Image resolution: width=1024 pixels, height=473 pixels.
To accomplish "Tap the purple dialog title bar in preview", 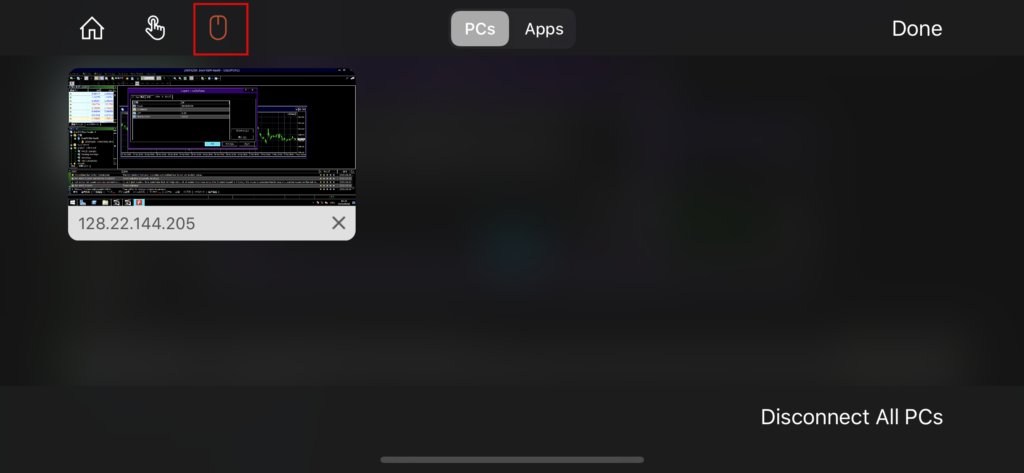I will [190, 90].
